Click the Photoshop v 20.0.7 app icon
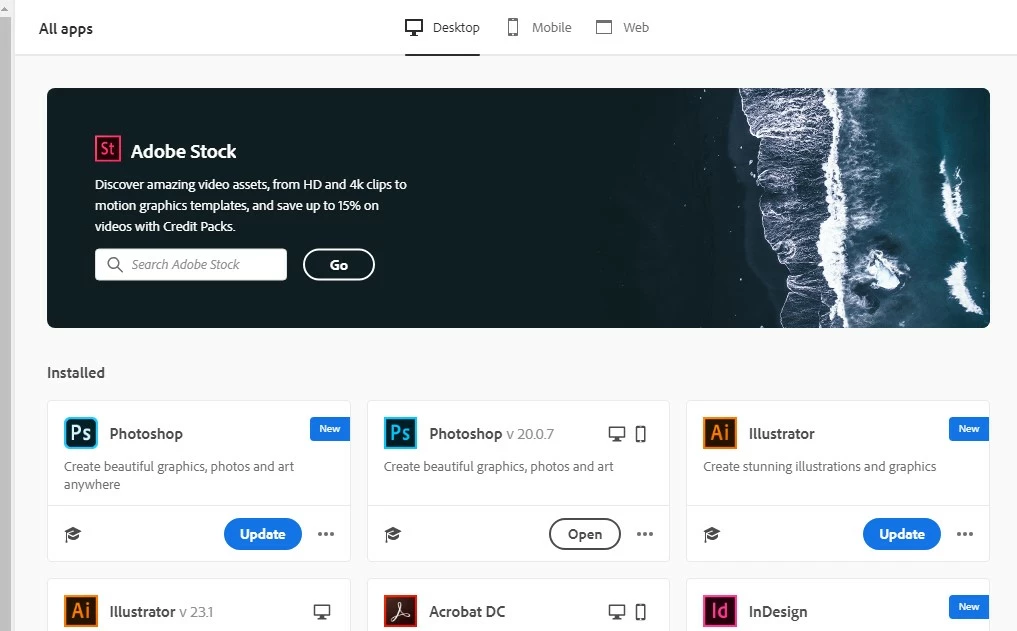 pos(400,433)
